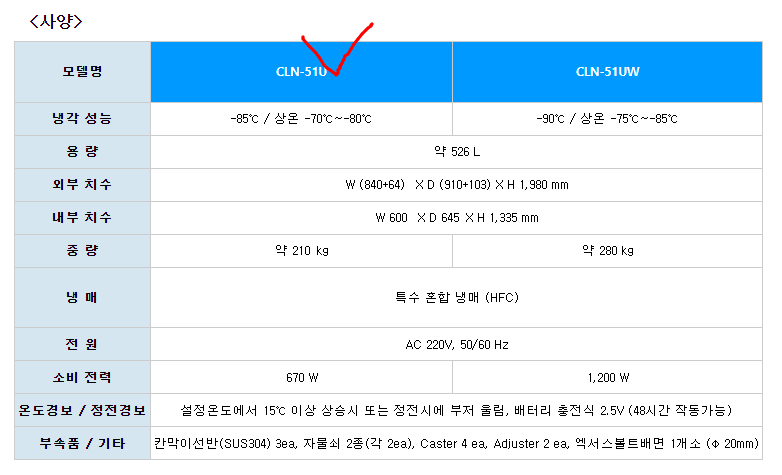Screen dimensions: 782x475
Task: Select the 약 210 kg weight cell
Action: [x=300, y=250]
